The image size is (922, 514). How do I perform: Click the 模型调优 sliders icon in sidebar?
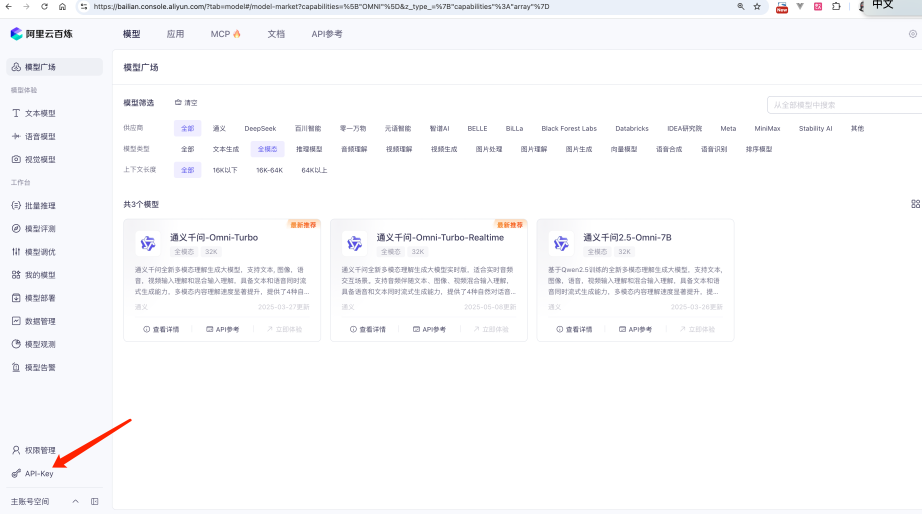click(16, 252)
